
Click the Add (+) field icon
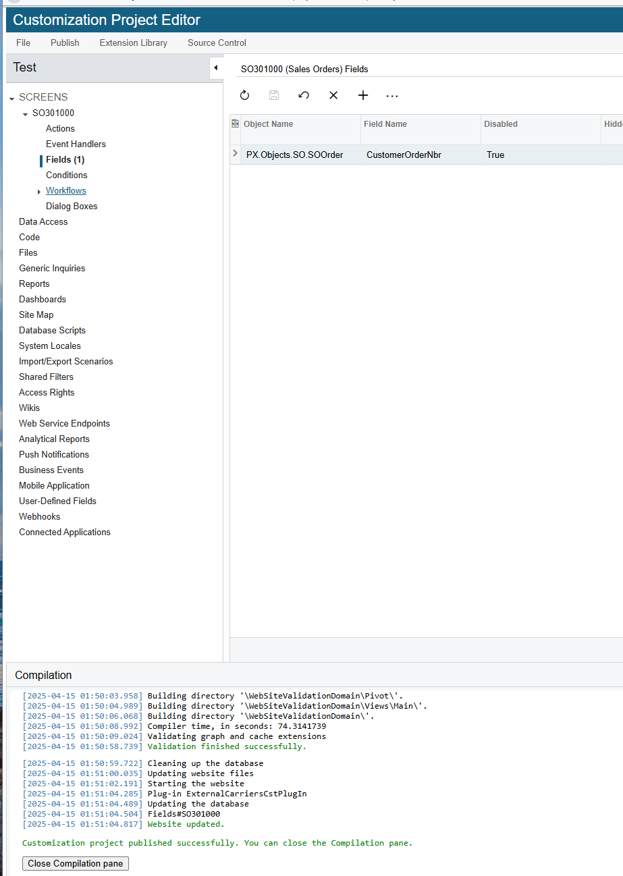coord(363,96)
